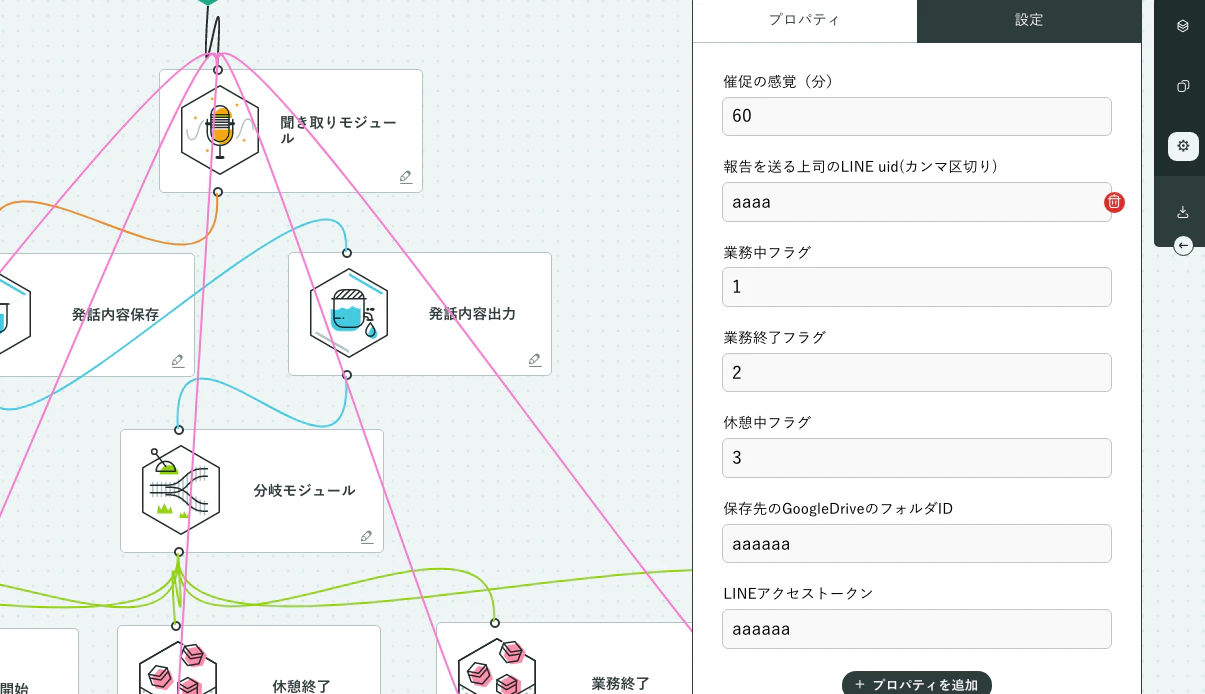Click bottom connector port of 発話内容出力
This screenshot has width=1205, height=694.
click(x=347, y=375)
